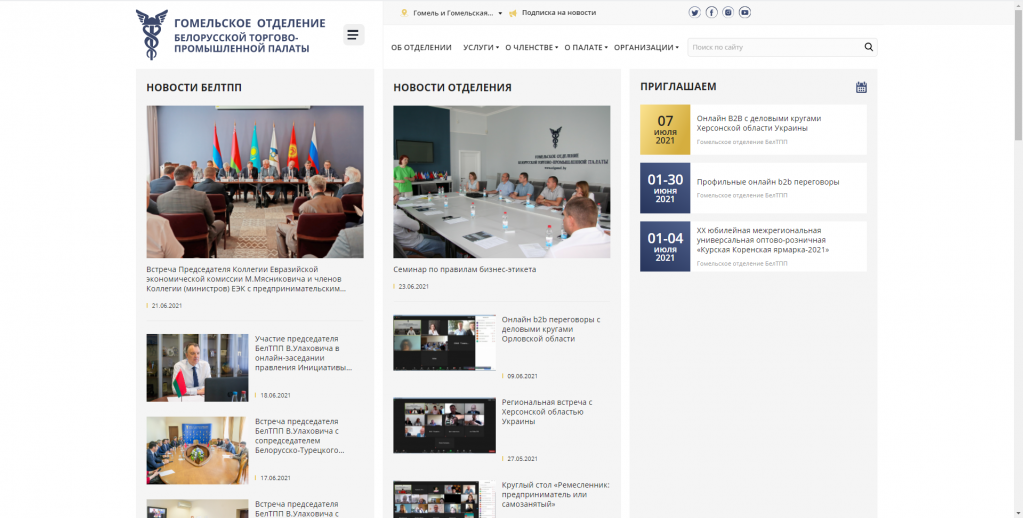
Task: Open Профильные онлайн b2b переговоры event
Action: click(x=768, y=182)
